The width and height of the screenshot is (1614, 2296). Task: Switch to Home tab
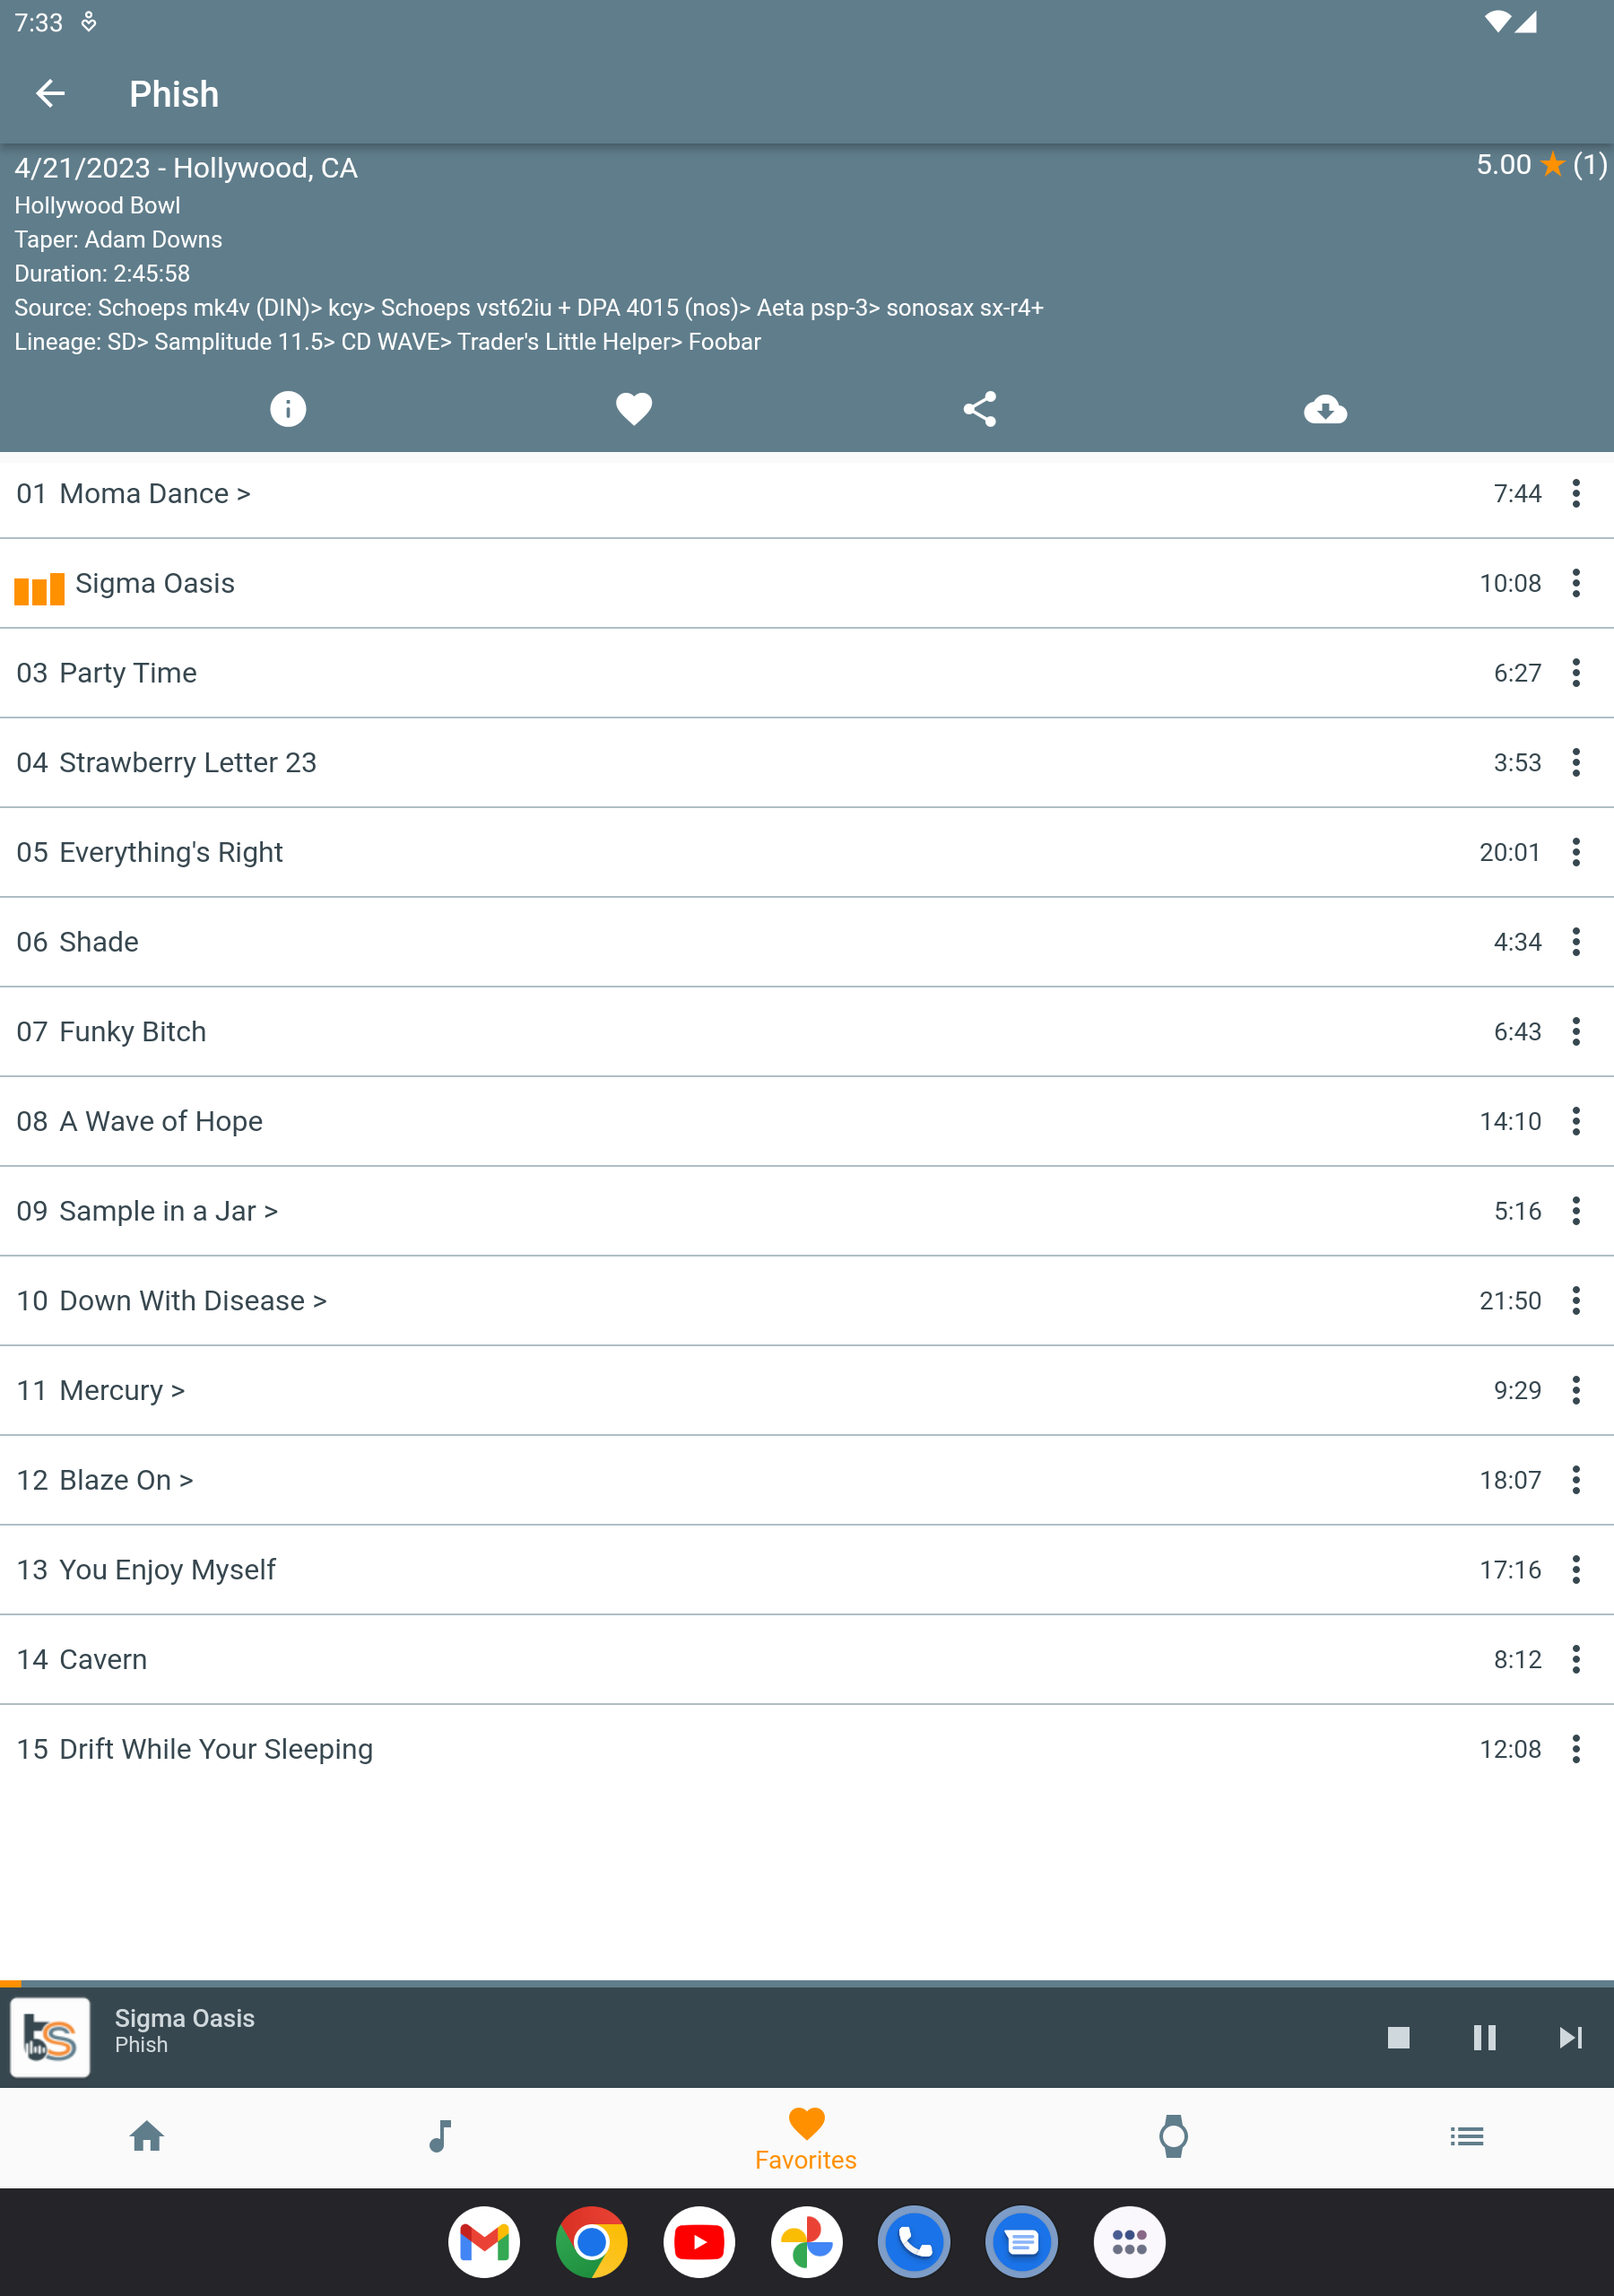(x=147, y=2136)
